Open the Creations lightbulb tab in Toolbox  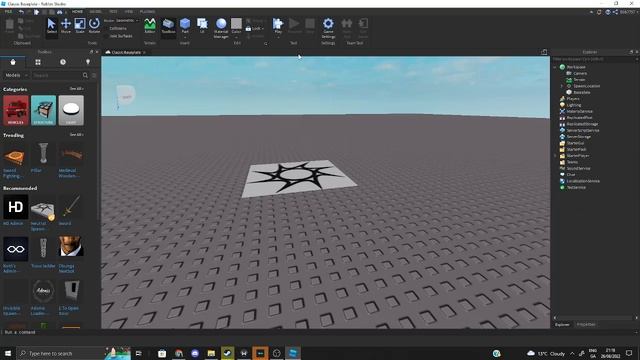pyautogui.click(x=88, y=62)
